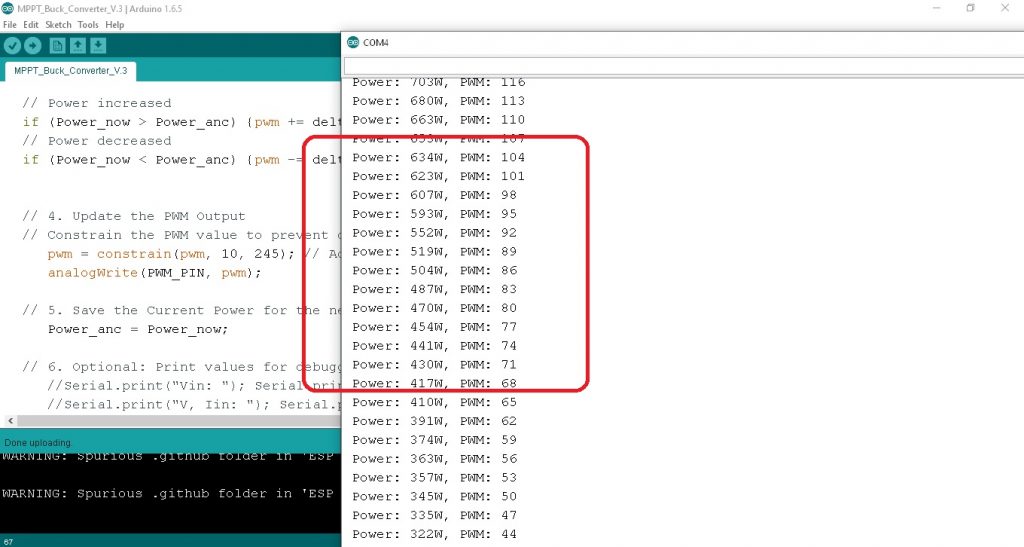Viewport: 1024px width, 547px height.
Task: Click the Arduino logo in title bar
Action: (x=8, y=8)
